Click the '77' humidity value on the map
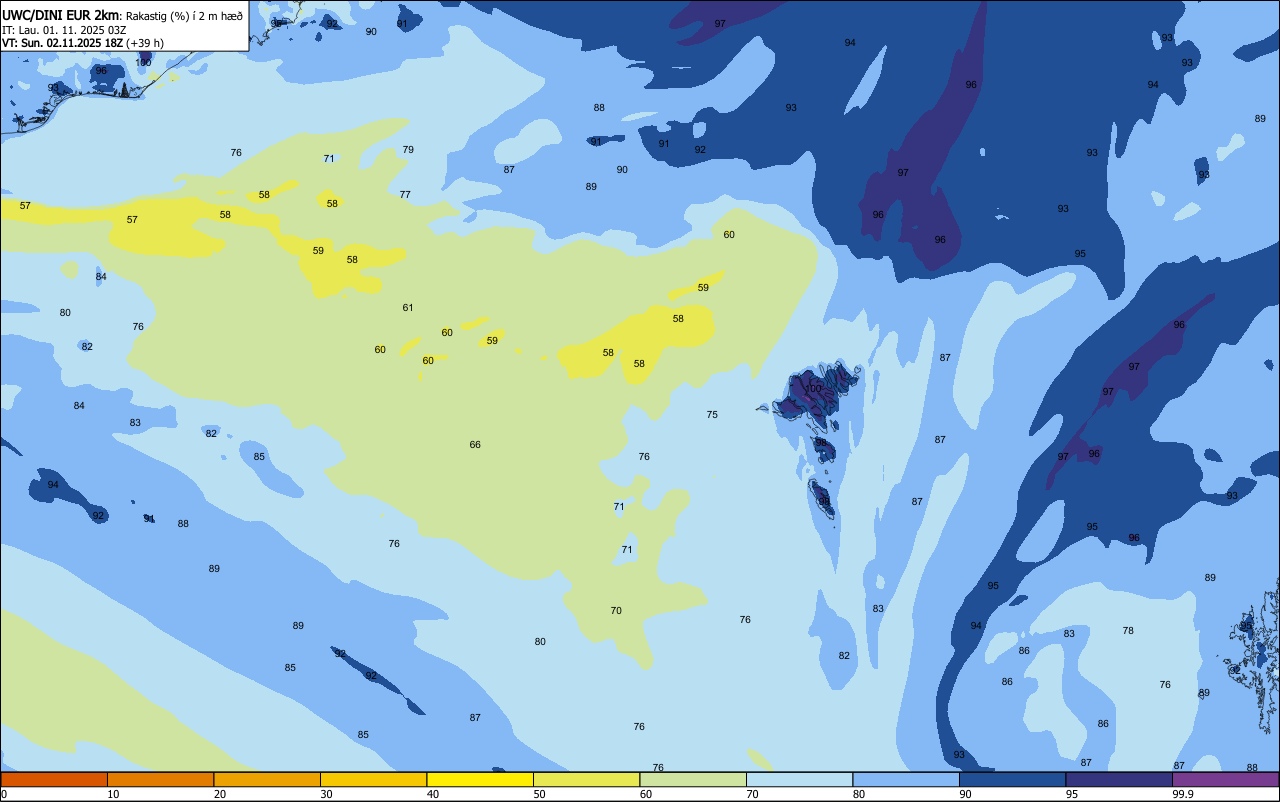 click(x=405, y=194)
